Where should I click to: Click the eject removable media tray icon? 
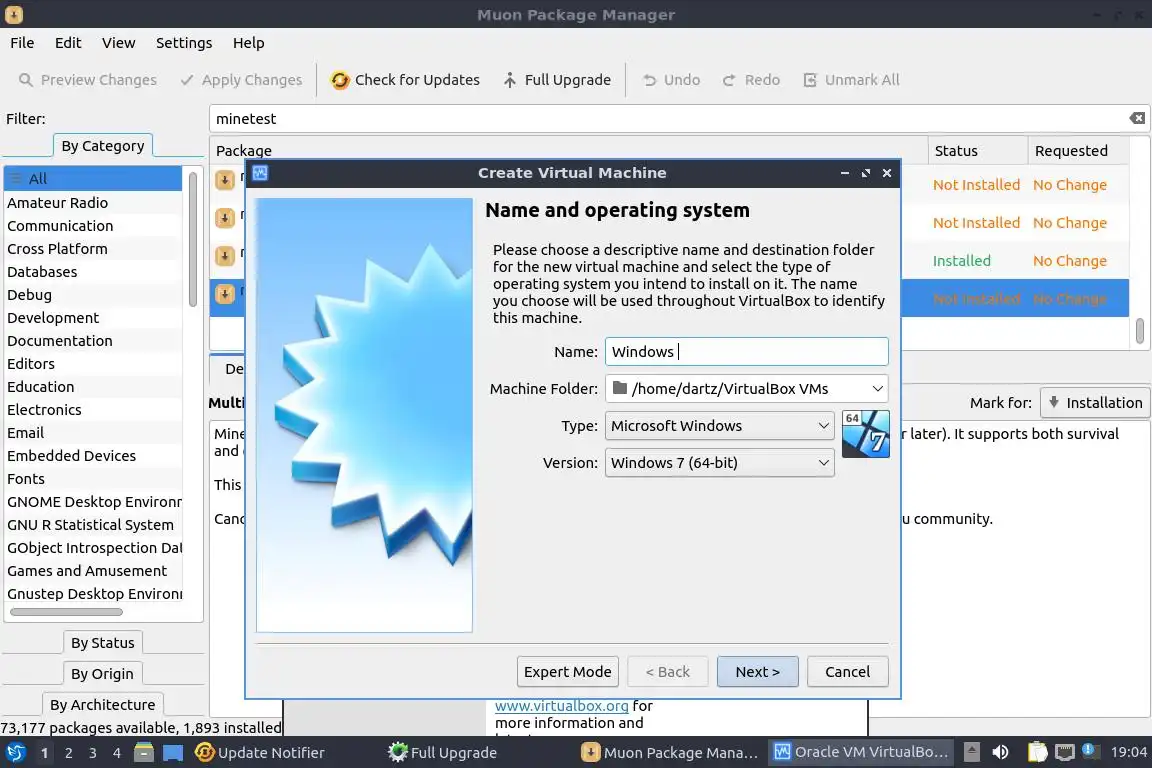(x=971, y=752)
